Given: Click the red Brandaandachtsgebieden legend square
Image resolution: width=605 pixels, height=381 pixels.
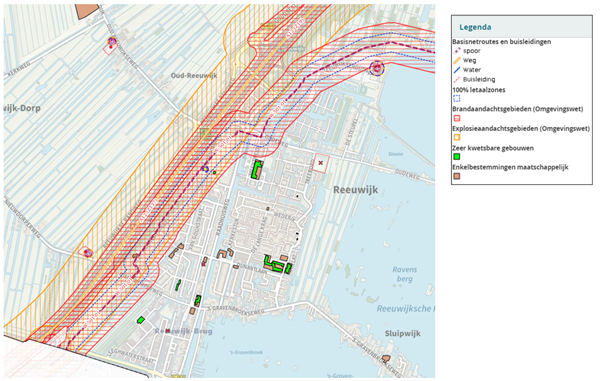Looking at the screenshot, I should coord(457,118).
